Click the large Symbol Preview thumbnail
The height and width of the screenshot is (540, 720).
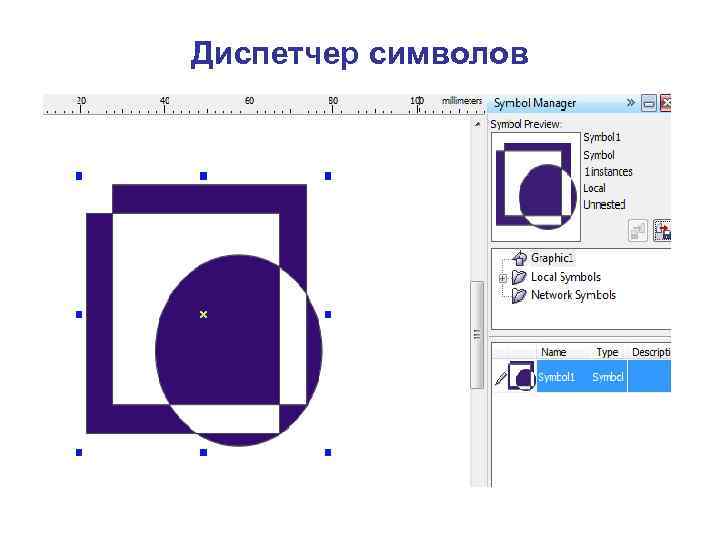(x=536, y=187)
